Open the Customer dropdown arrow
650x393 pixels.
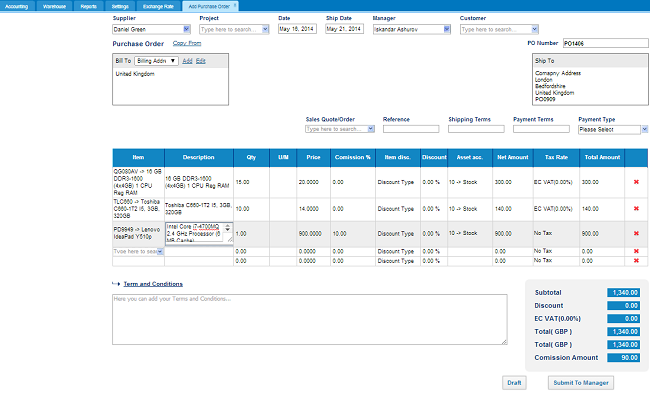click(x=535, y=29)
